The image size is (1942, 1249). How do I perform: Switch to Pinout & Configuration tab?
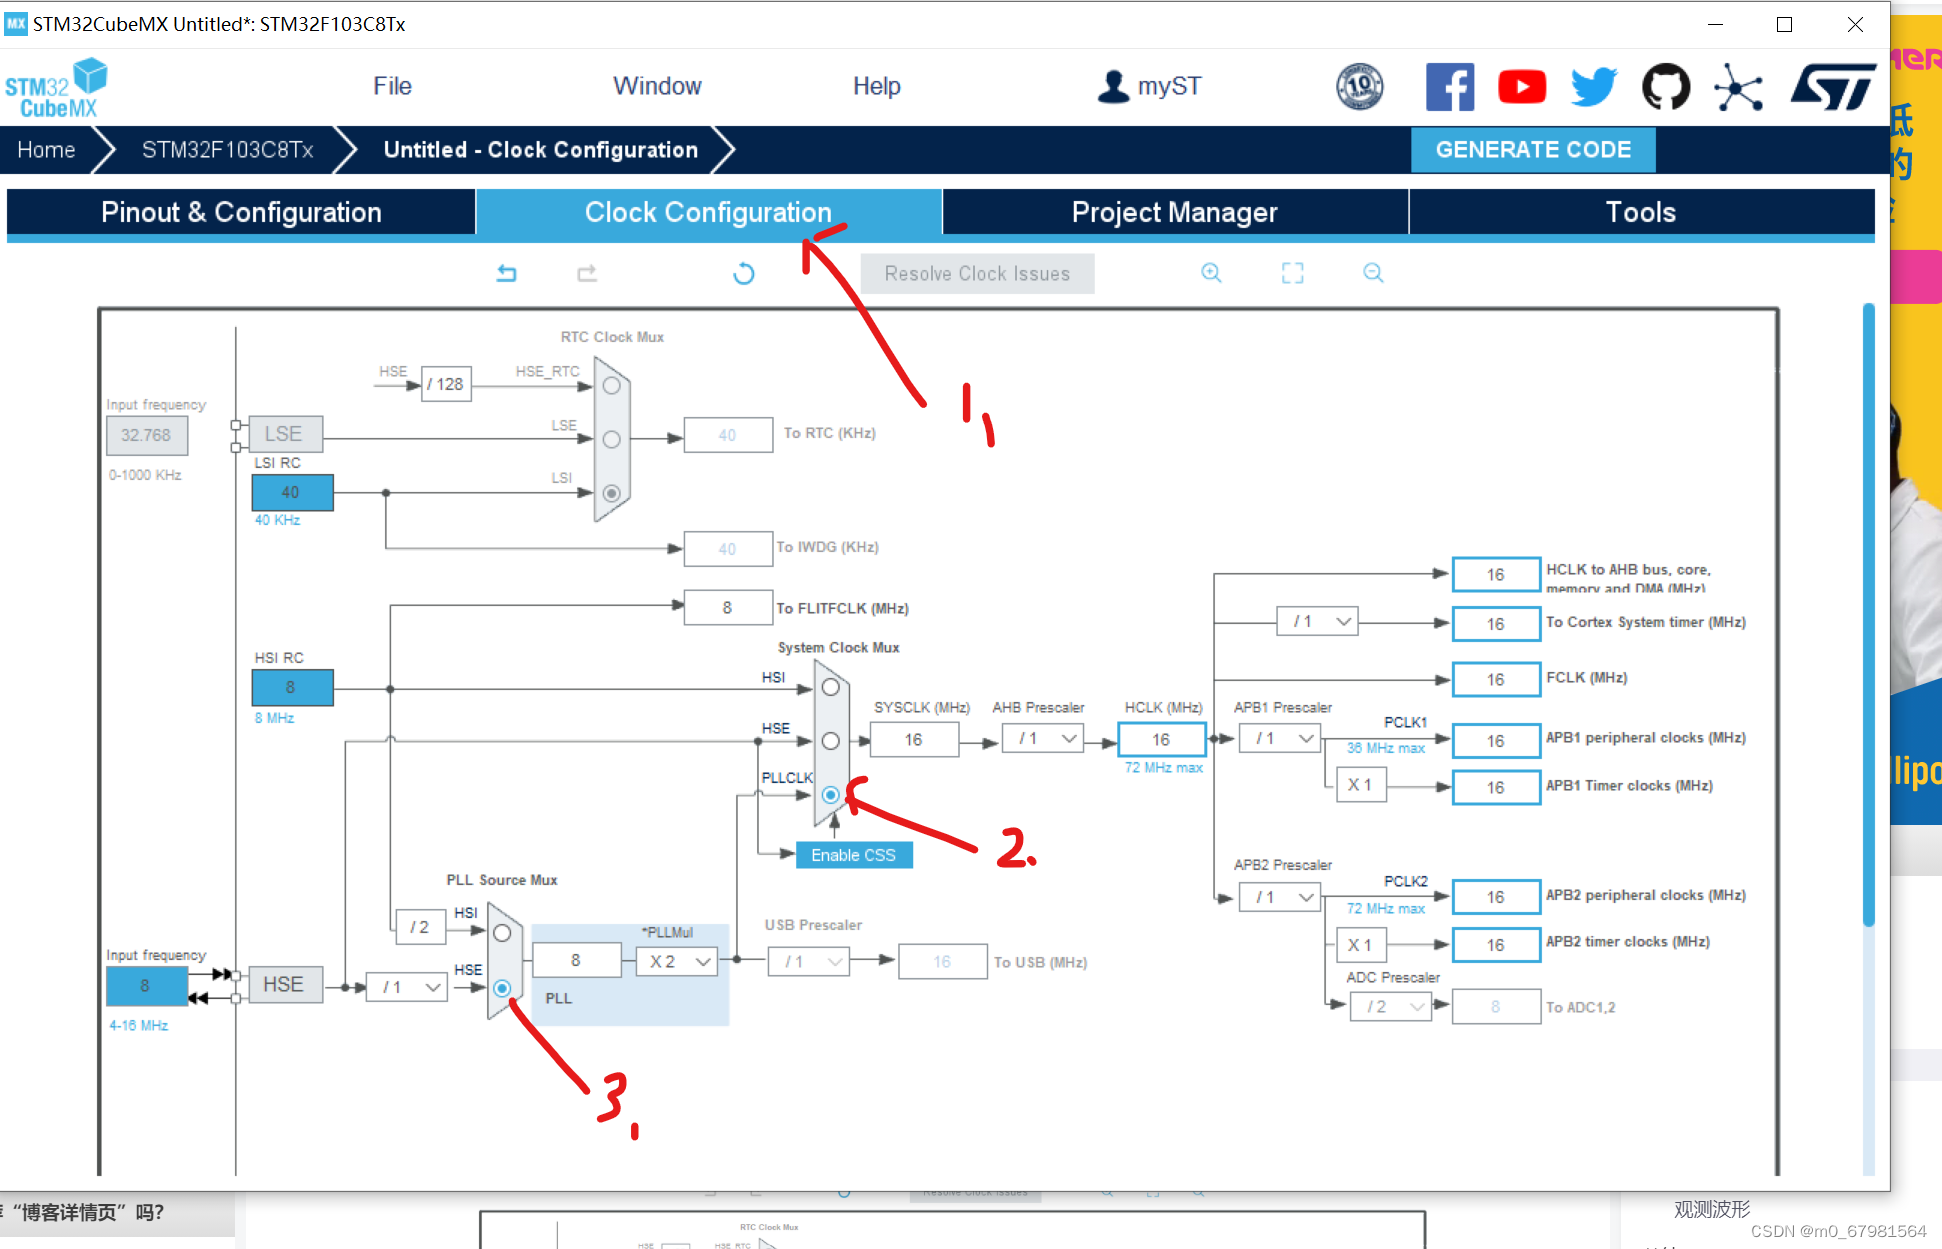click(241, 212)
